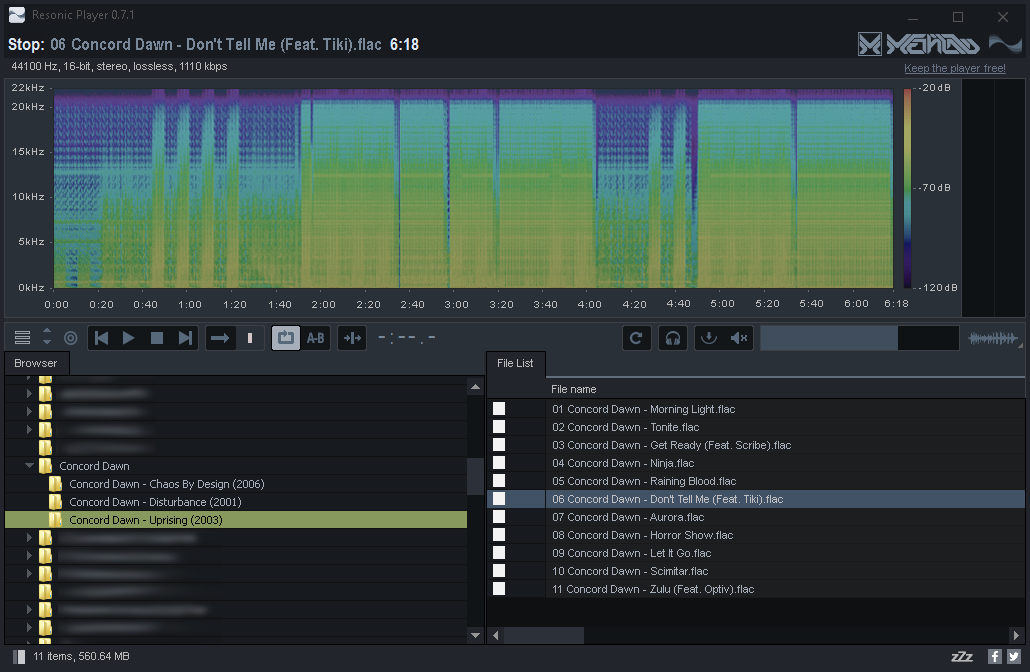Image resolution: width=1030 pixels, height=672 pixels.
Task: Open the Facebook icon in status bar
Action: (995, 656)
